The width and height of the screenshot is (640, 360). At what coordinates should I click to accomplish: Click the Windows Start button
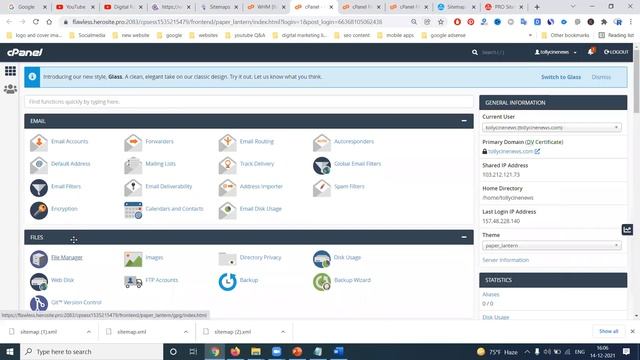pyautogui.click(x=10, y=351)
